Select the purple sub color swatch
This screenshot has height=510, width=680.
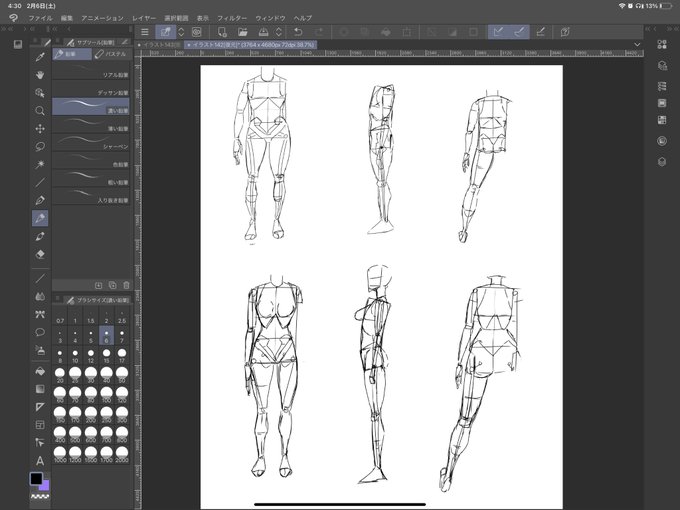point(45,486)
